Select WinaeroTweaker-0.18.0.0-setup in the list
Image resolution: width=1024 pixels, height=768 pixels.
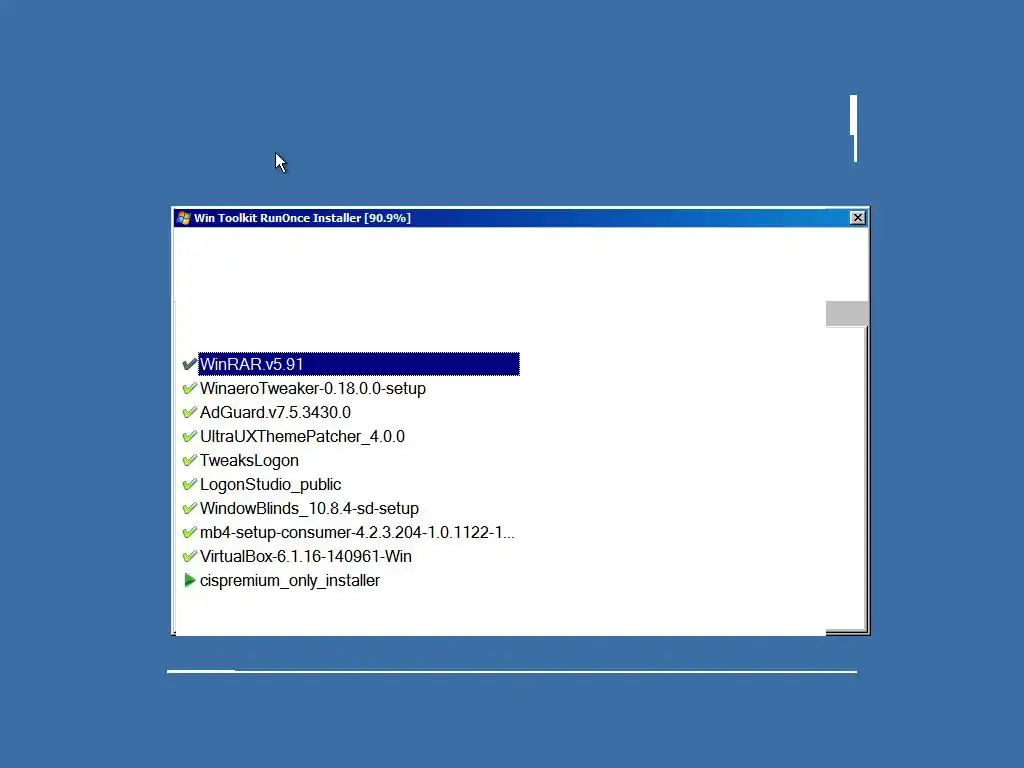313,389
